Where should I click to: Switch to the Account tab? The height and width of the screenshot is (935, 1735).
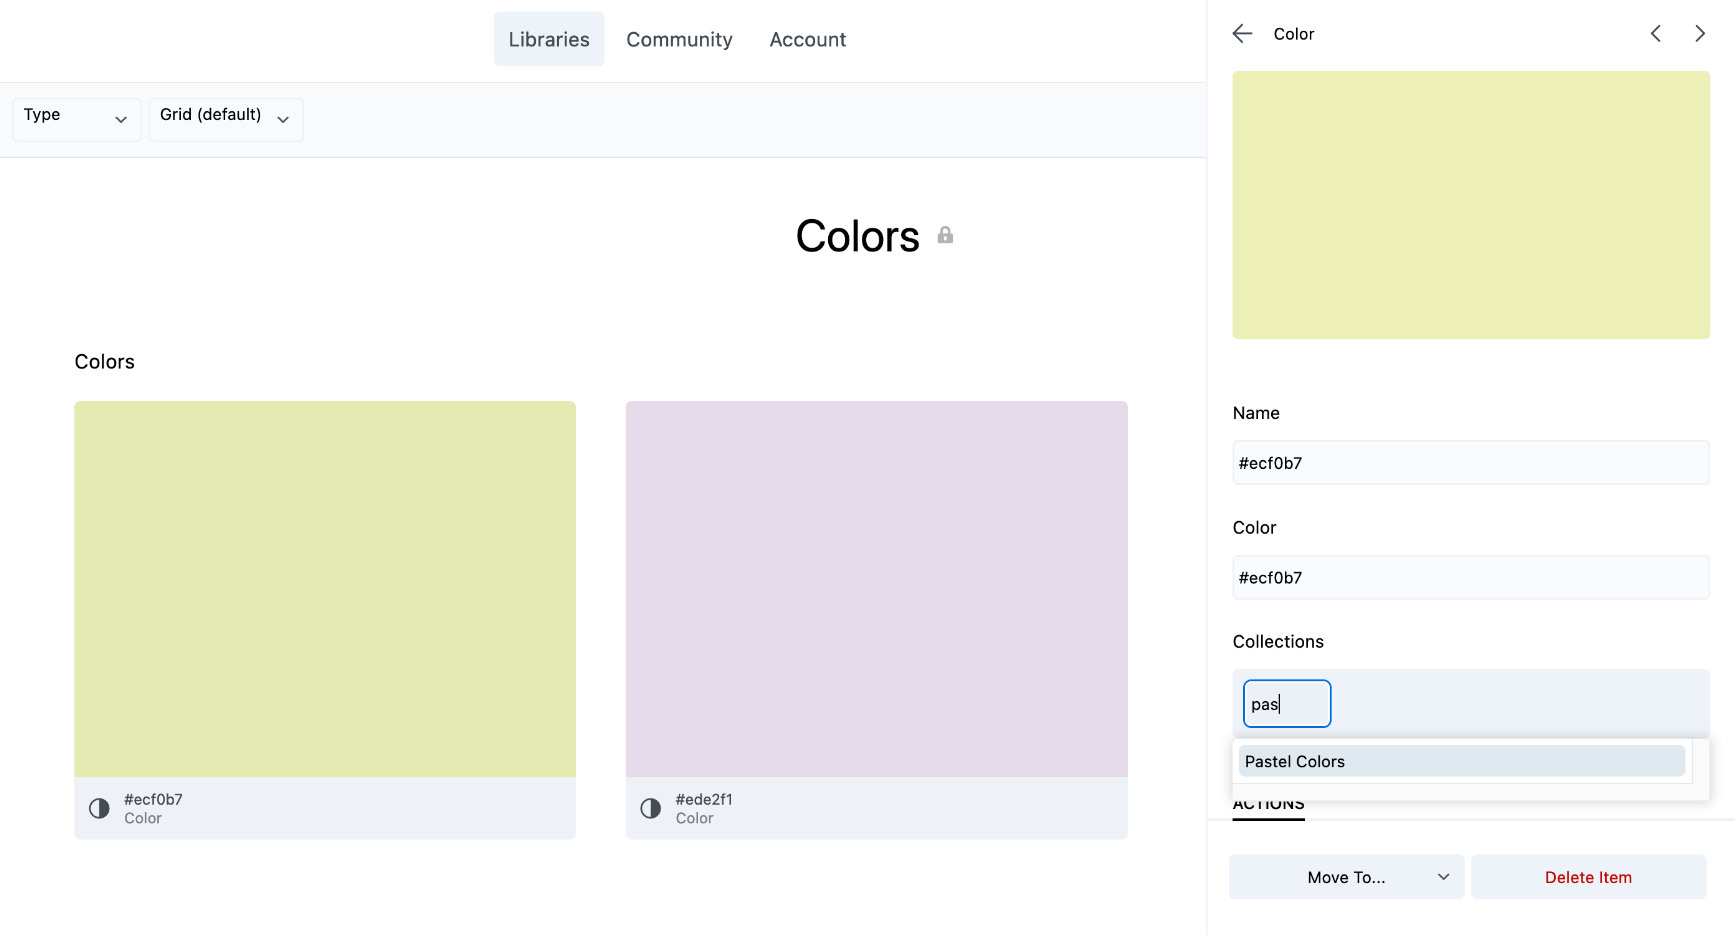coord(807,39)
